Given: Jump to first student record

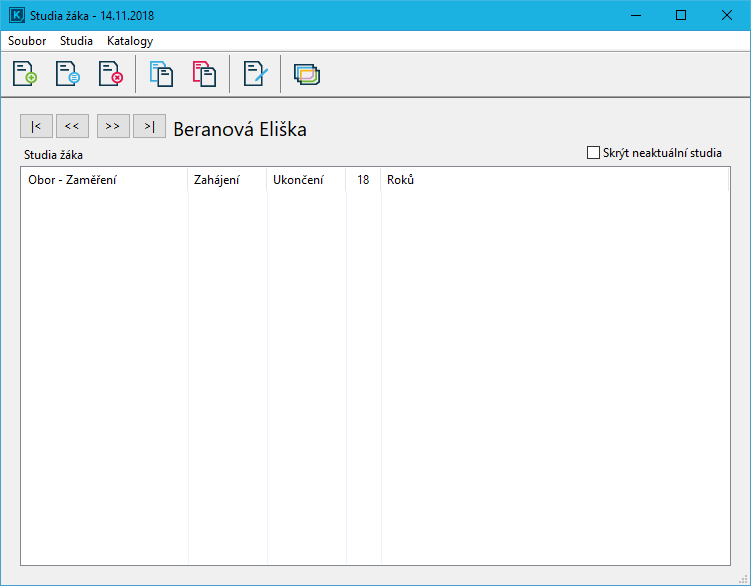Looking at the screenshot, I should click(36, 126).
